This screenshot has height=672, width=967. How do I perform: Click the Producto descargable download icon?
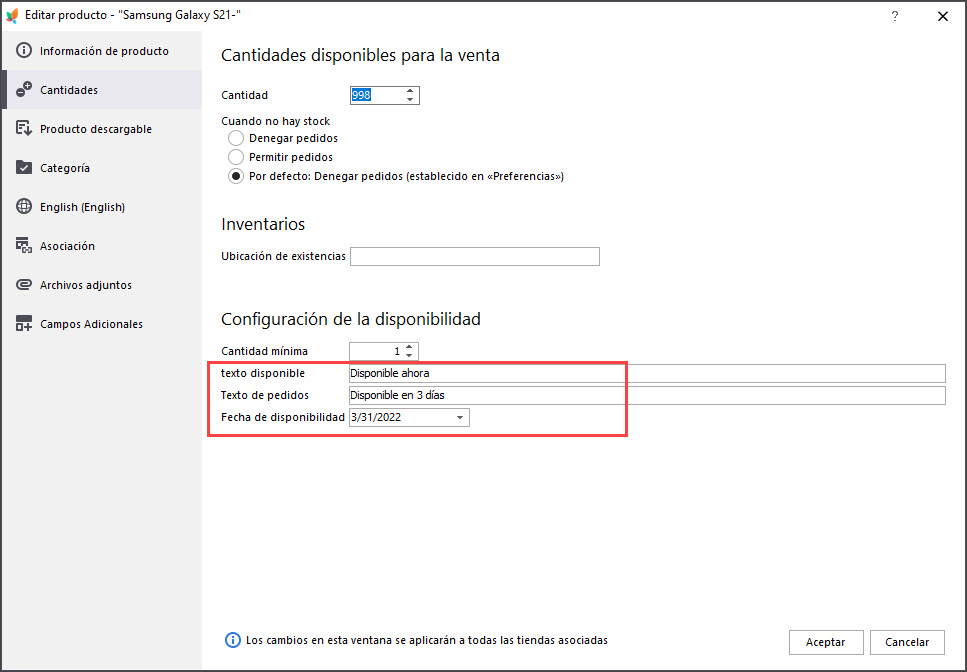[23, 128]
